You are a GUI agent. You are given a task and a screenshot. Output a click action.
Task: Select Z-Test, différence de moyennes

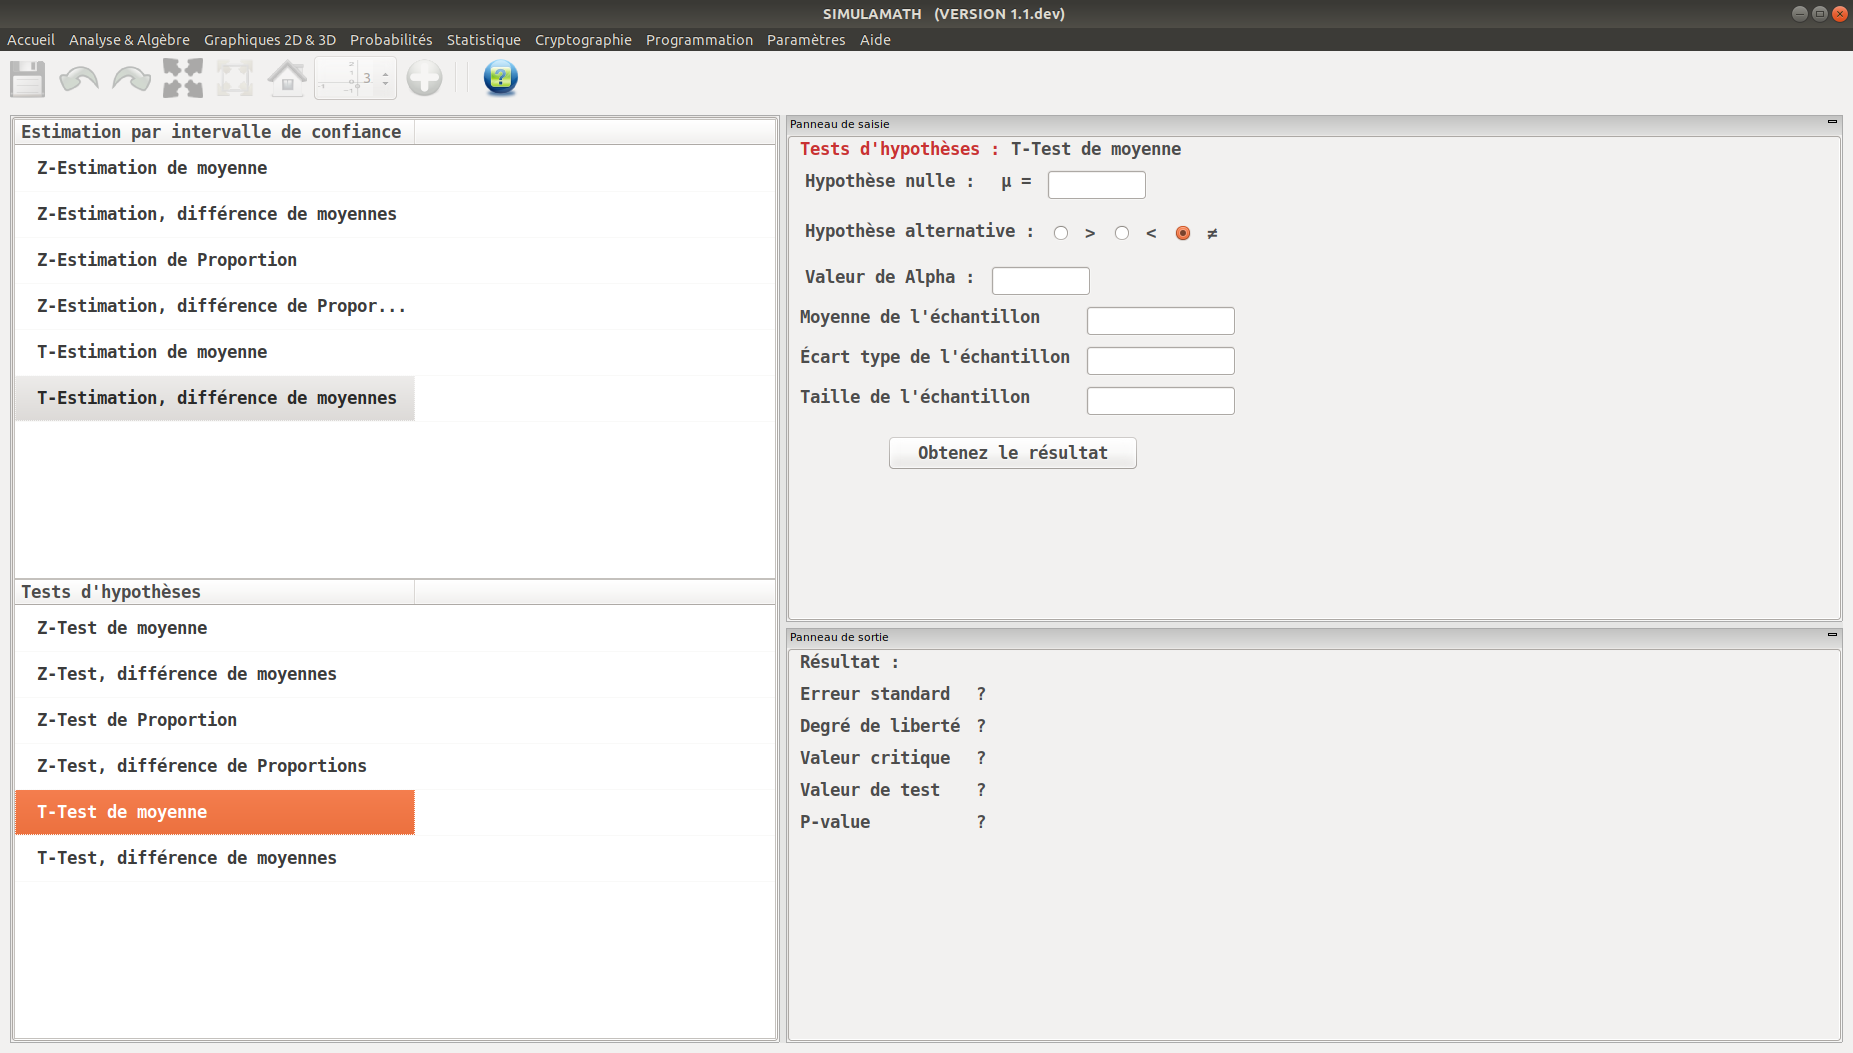pos(215,674)
